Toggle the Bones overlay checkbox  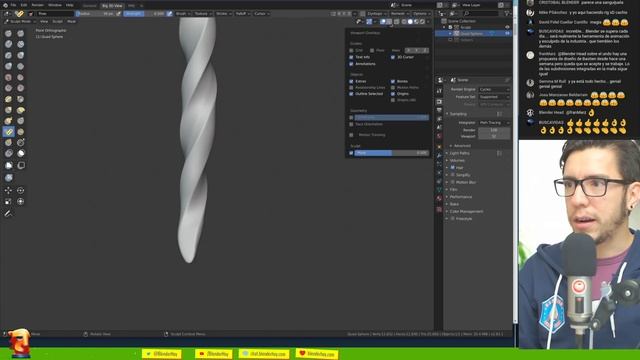click(393, 82)
